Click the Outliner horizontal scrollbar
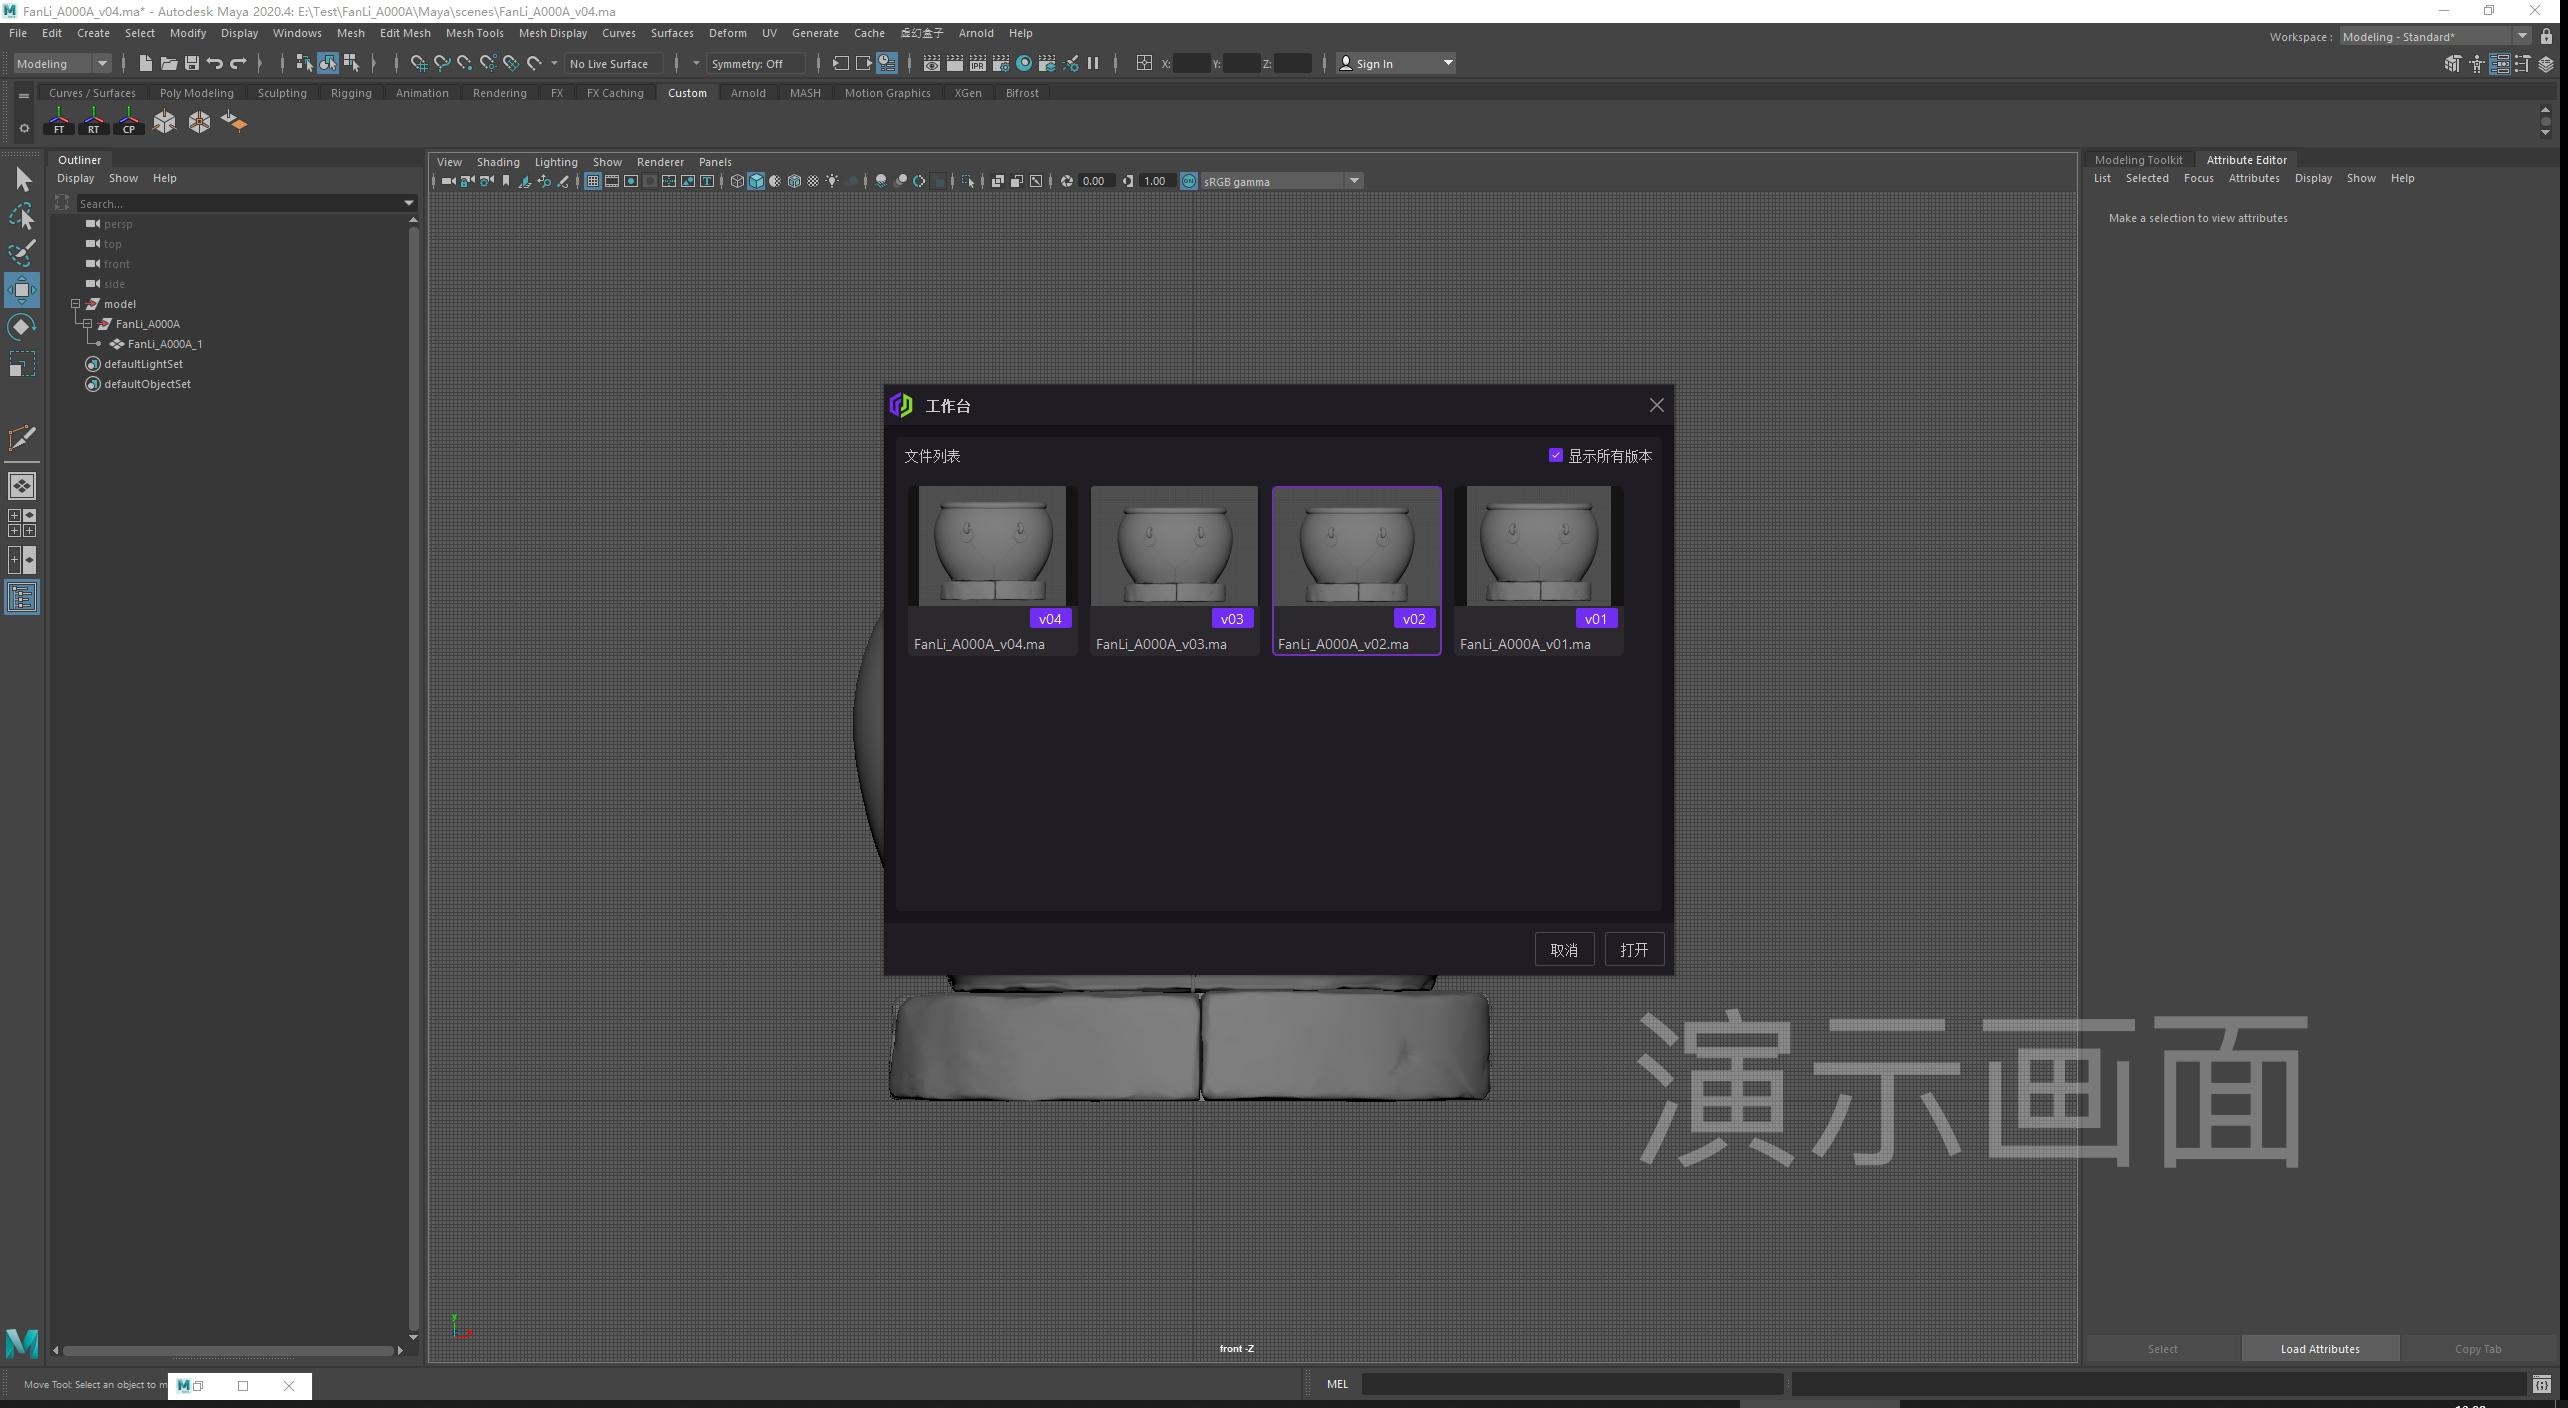This screenshot has width=2568, height=1408. [x=228, y=1350]
